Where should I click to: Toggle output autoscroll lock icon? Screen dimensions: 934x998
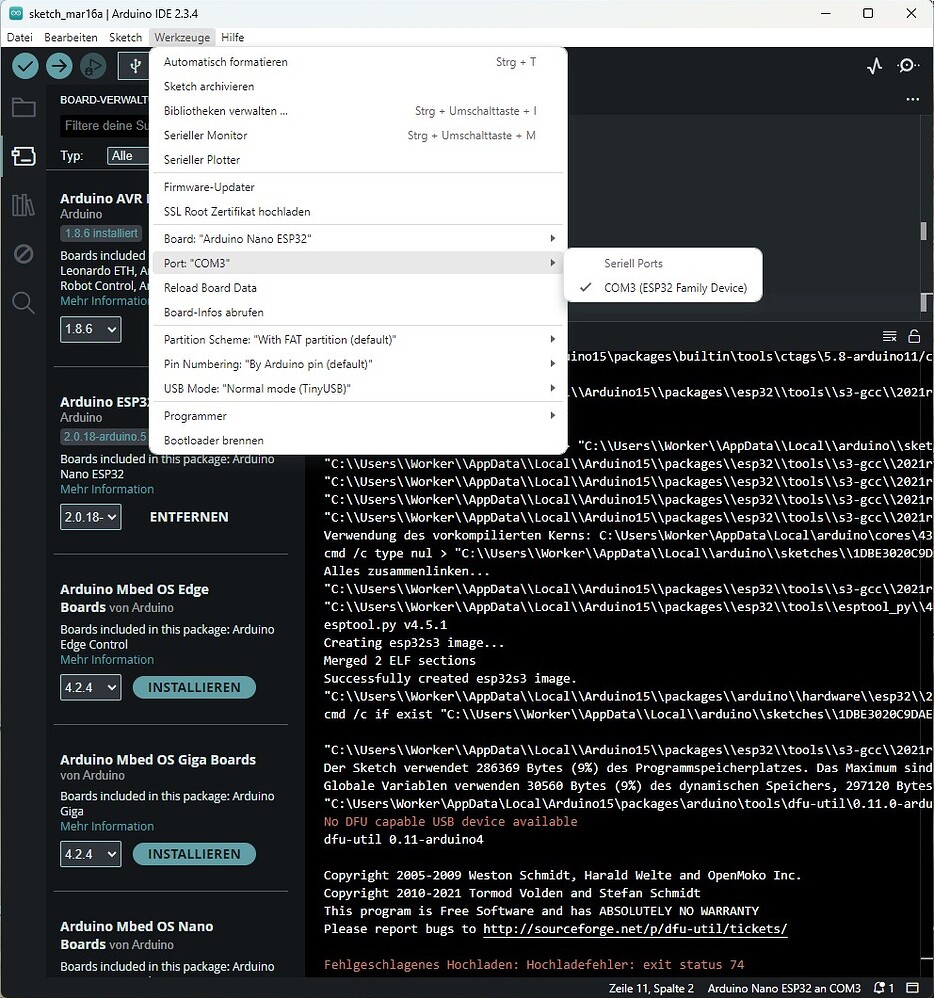point(913,336)
